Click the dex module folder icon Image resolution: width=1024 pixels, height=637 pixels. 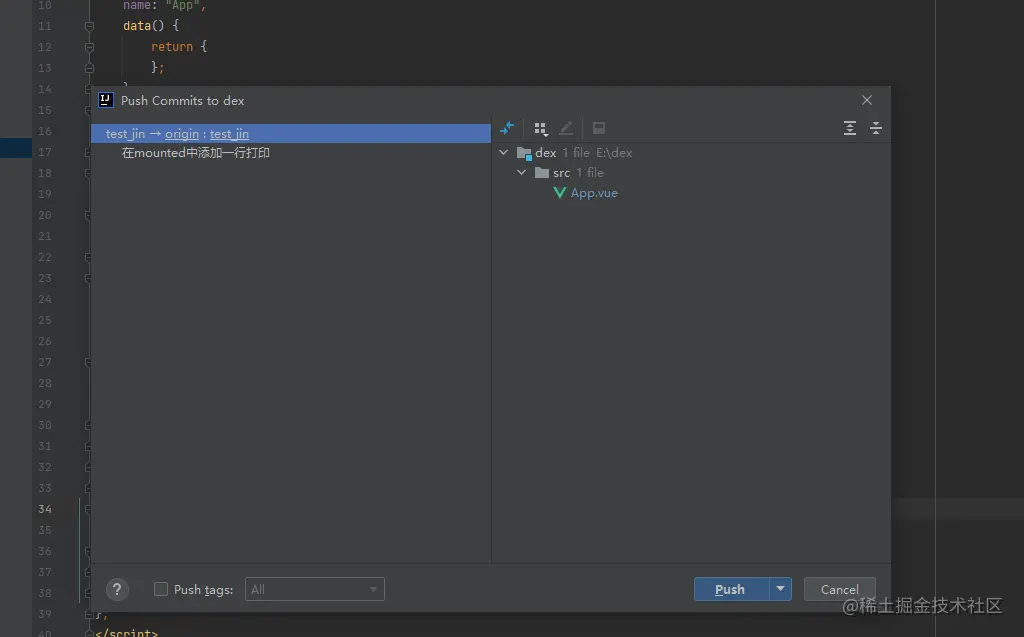pos(524,153)
